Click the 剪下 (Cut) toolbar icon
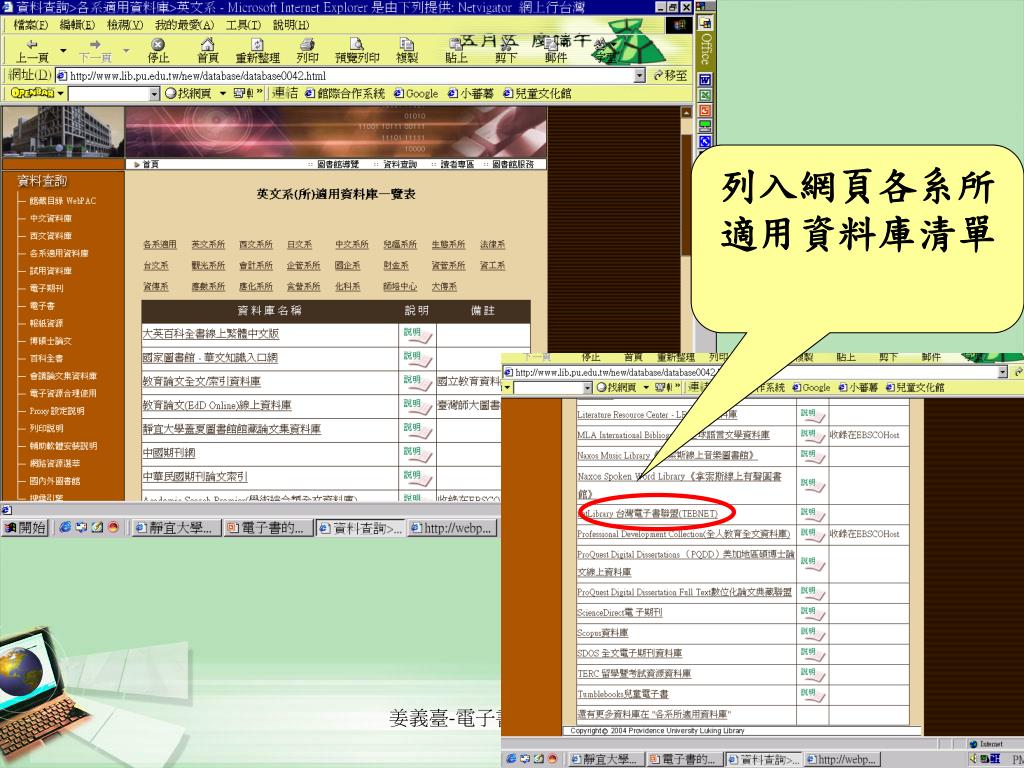This screenshot has width=1024, height=768. [x=505, y=50]
